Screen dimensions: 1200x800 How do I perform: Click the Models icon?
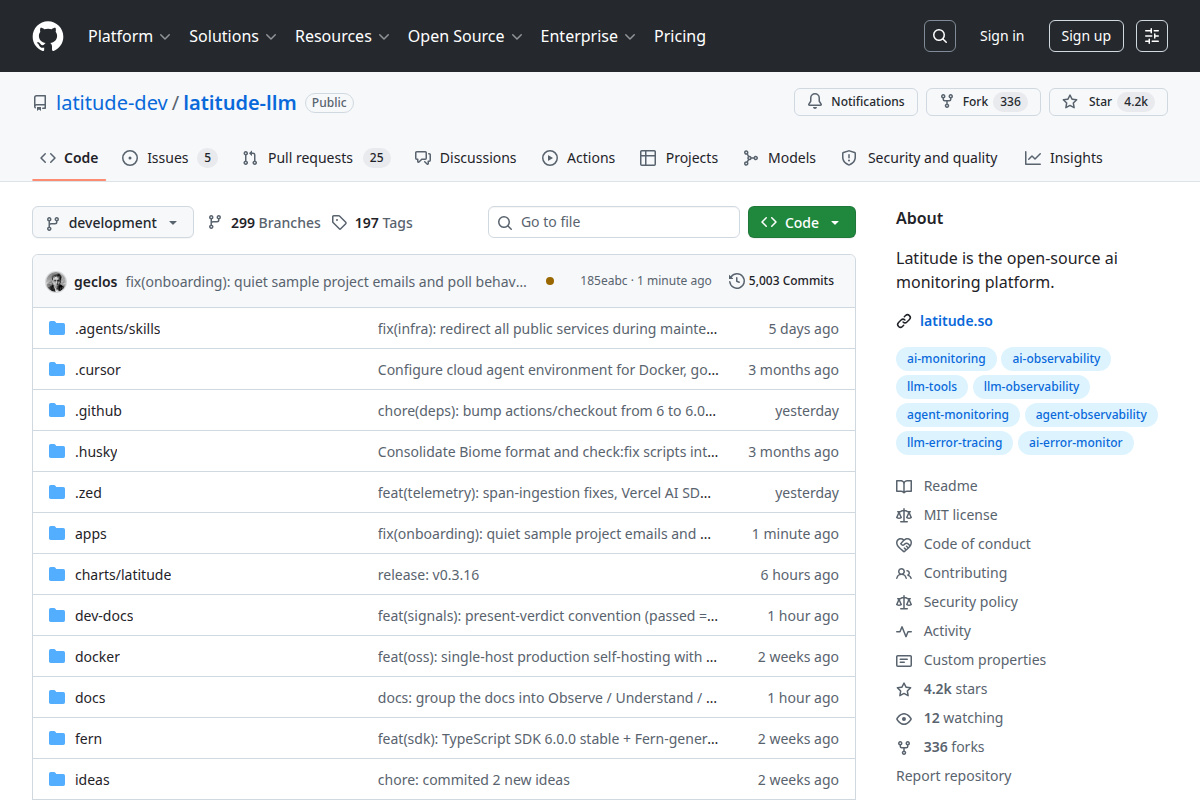[x=750, y=158]
